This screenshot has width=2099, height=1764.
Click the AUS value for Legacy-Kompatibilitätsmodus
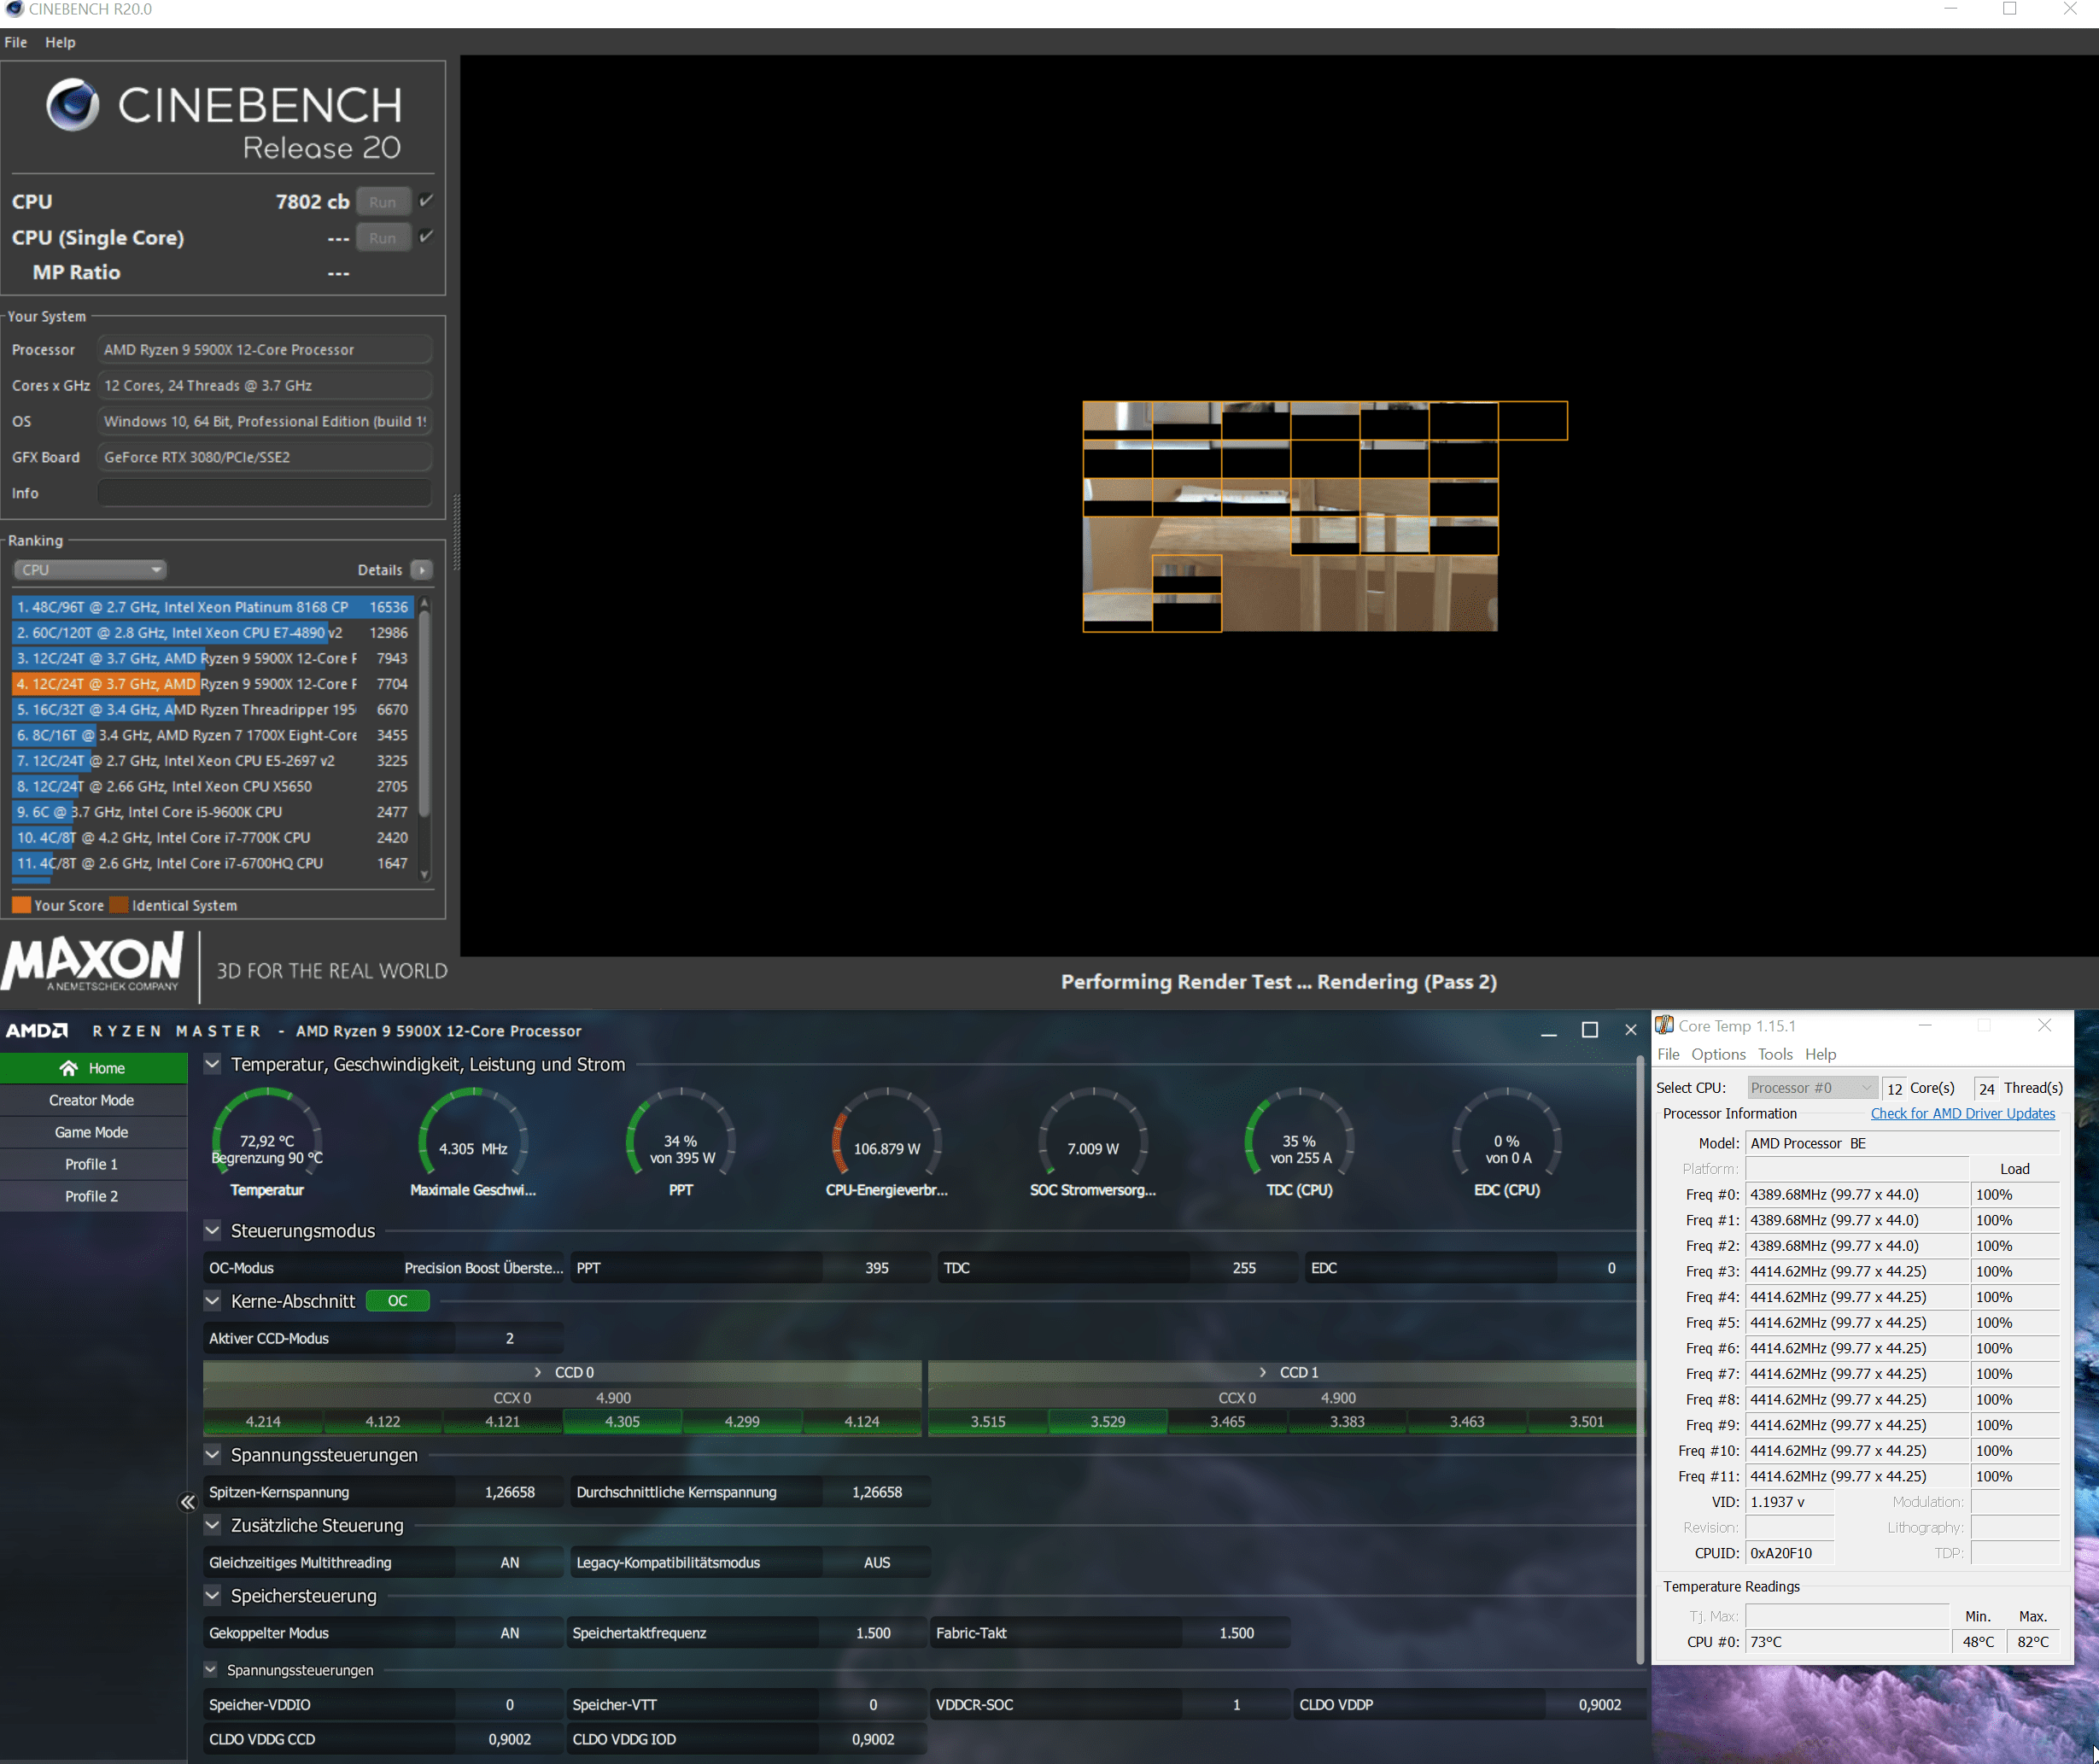pos(877,1562)
